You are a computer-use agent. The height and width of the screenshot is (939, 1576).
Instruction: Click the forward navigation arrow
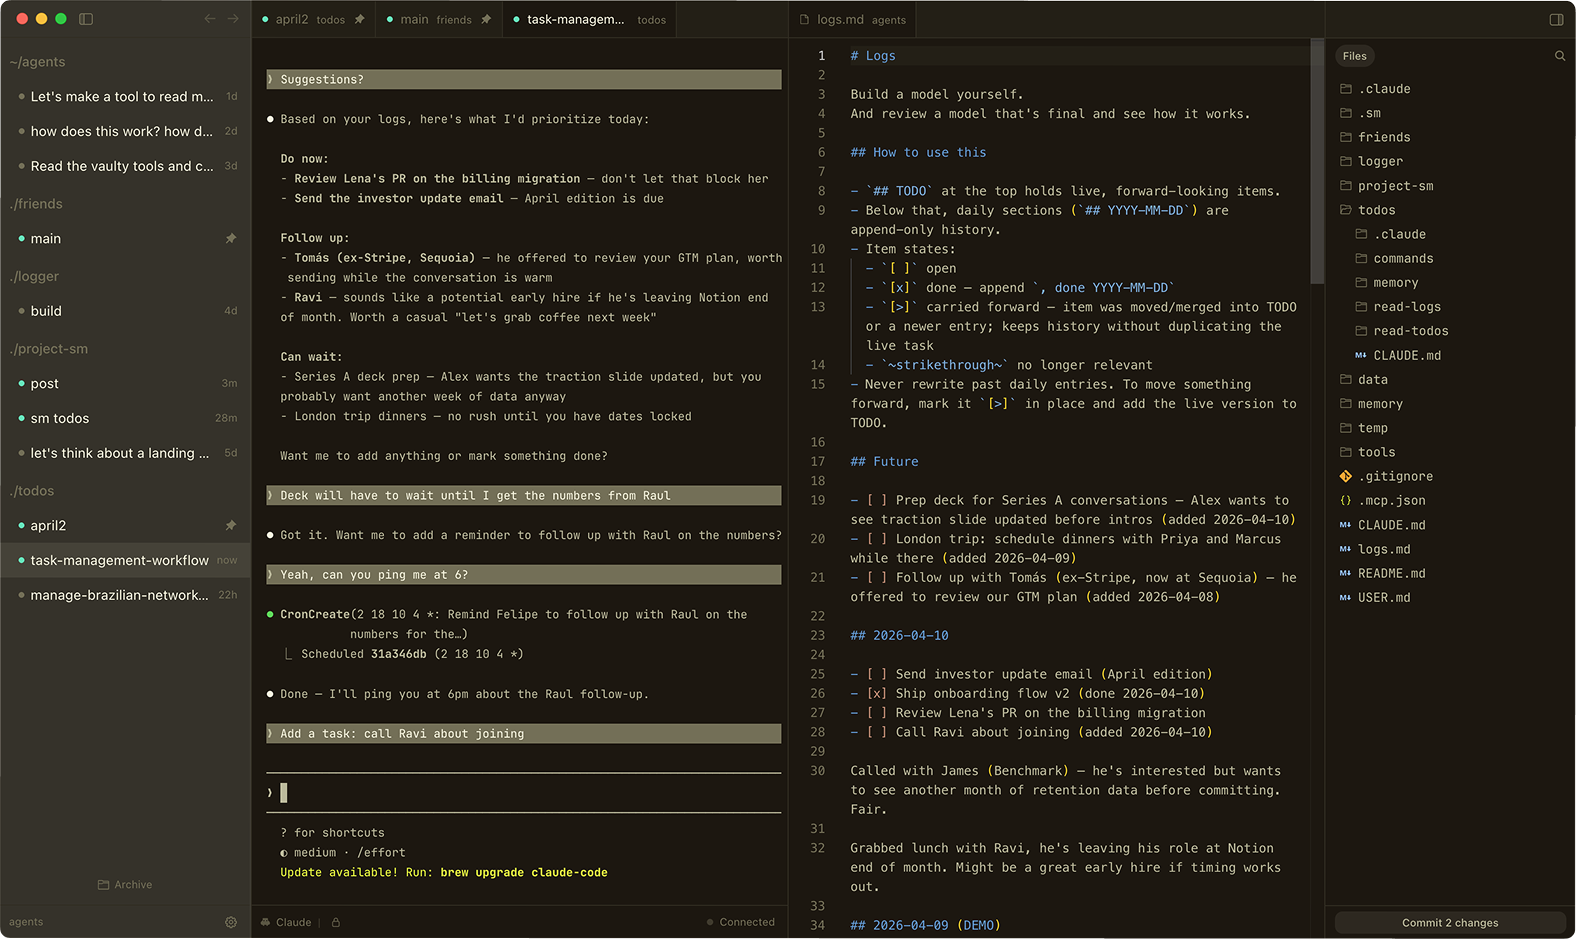[233, 19]
